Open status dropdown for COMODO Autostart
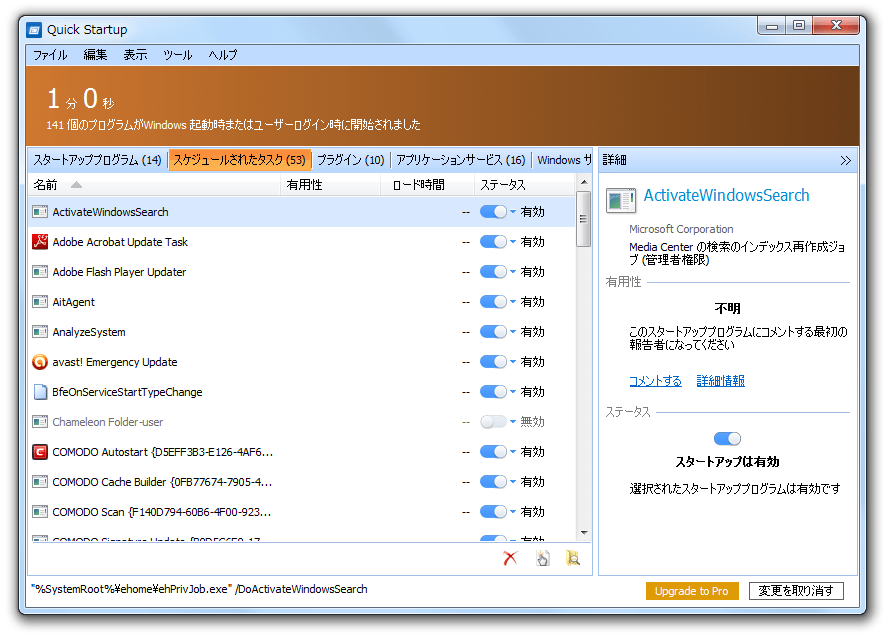The height and width of the screenshot is (637, 887). (x=513, y=451)
